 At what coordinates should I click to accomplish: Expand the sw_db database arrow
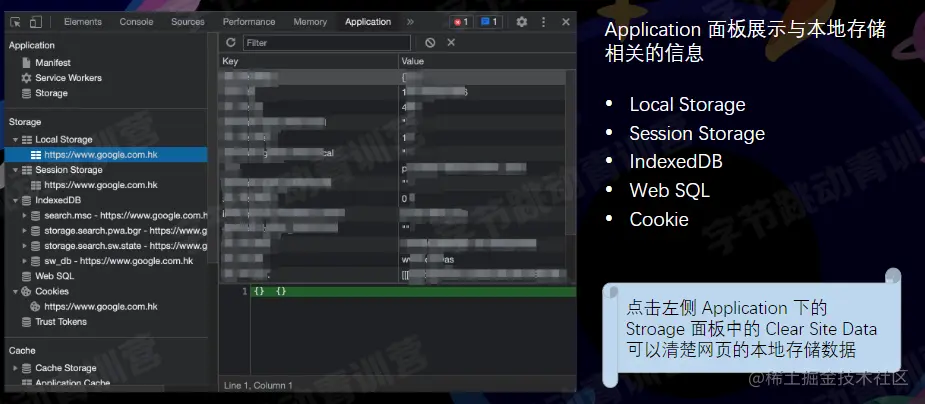click(x=24, y=261)
